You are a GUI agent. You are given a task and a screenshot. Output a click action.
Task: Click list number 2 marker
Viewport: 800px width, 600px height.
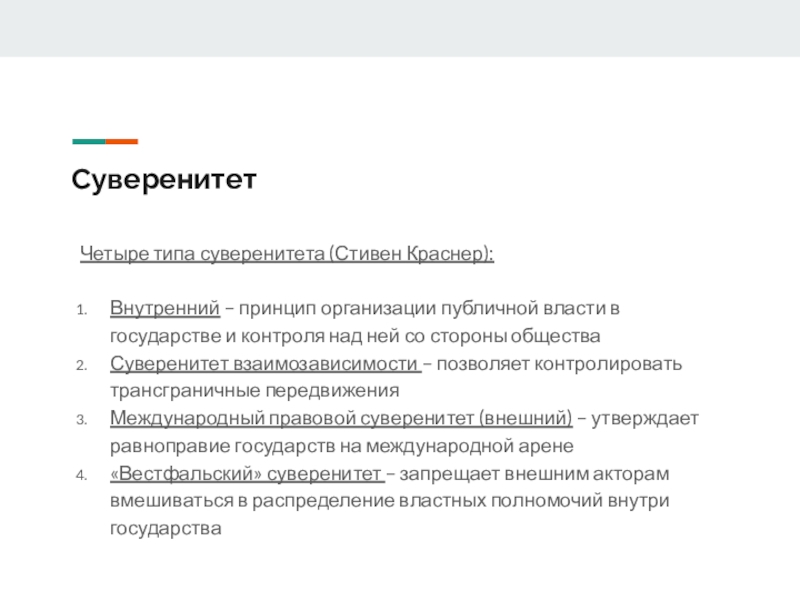coord(84,363)
